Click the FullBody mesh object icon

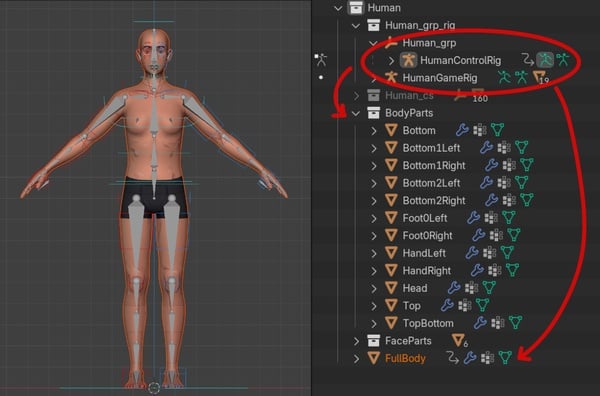373,358
